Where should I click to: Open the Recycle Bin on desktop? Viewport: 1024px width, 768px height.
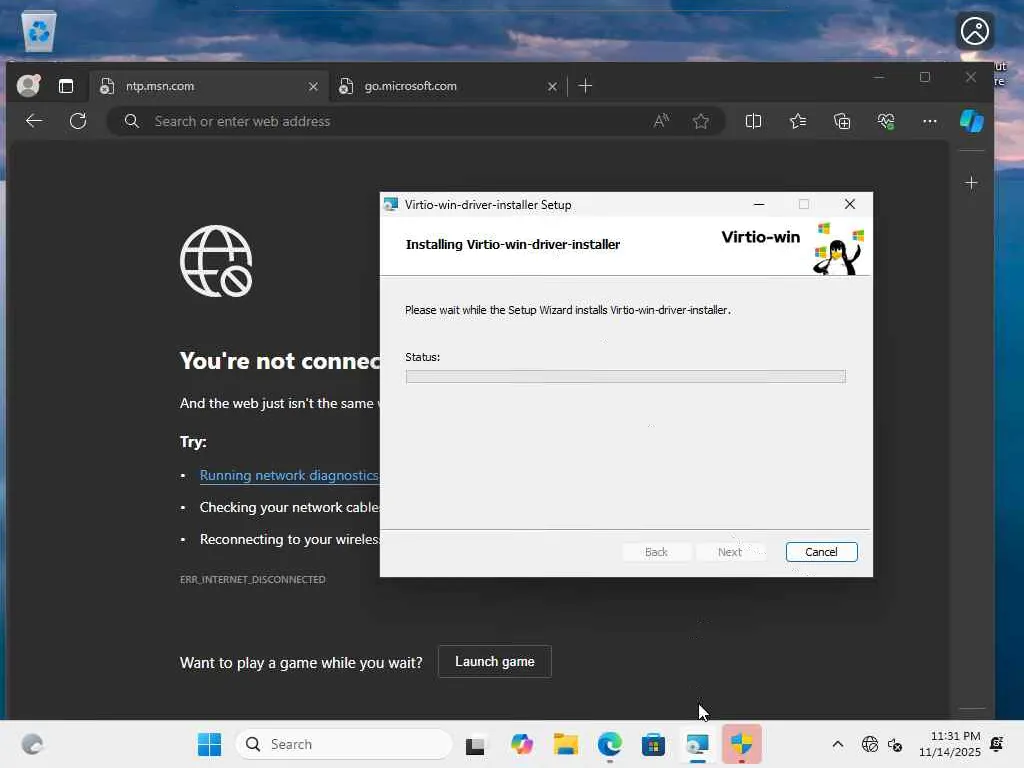pyautogui.click(x=39, y=31)
